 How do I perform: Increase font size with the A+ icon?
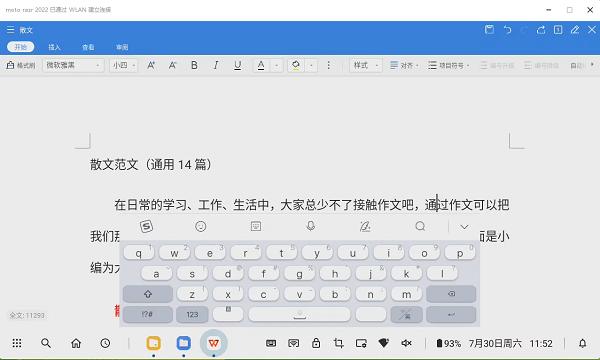pyautogui.click(x=151, y=65)
